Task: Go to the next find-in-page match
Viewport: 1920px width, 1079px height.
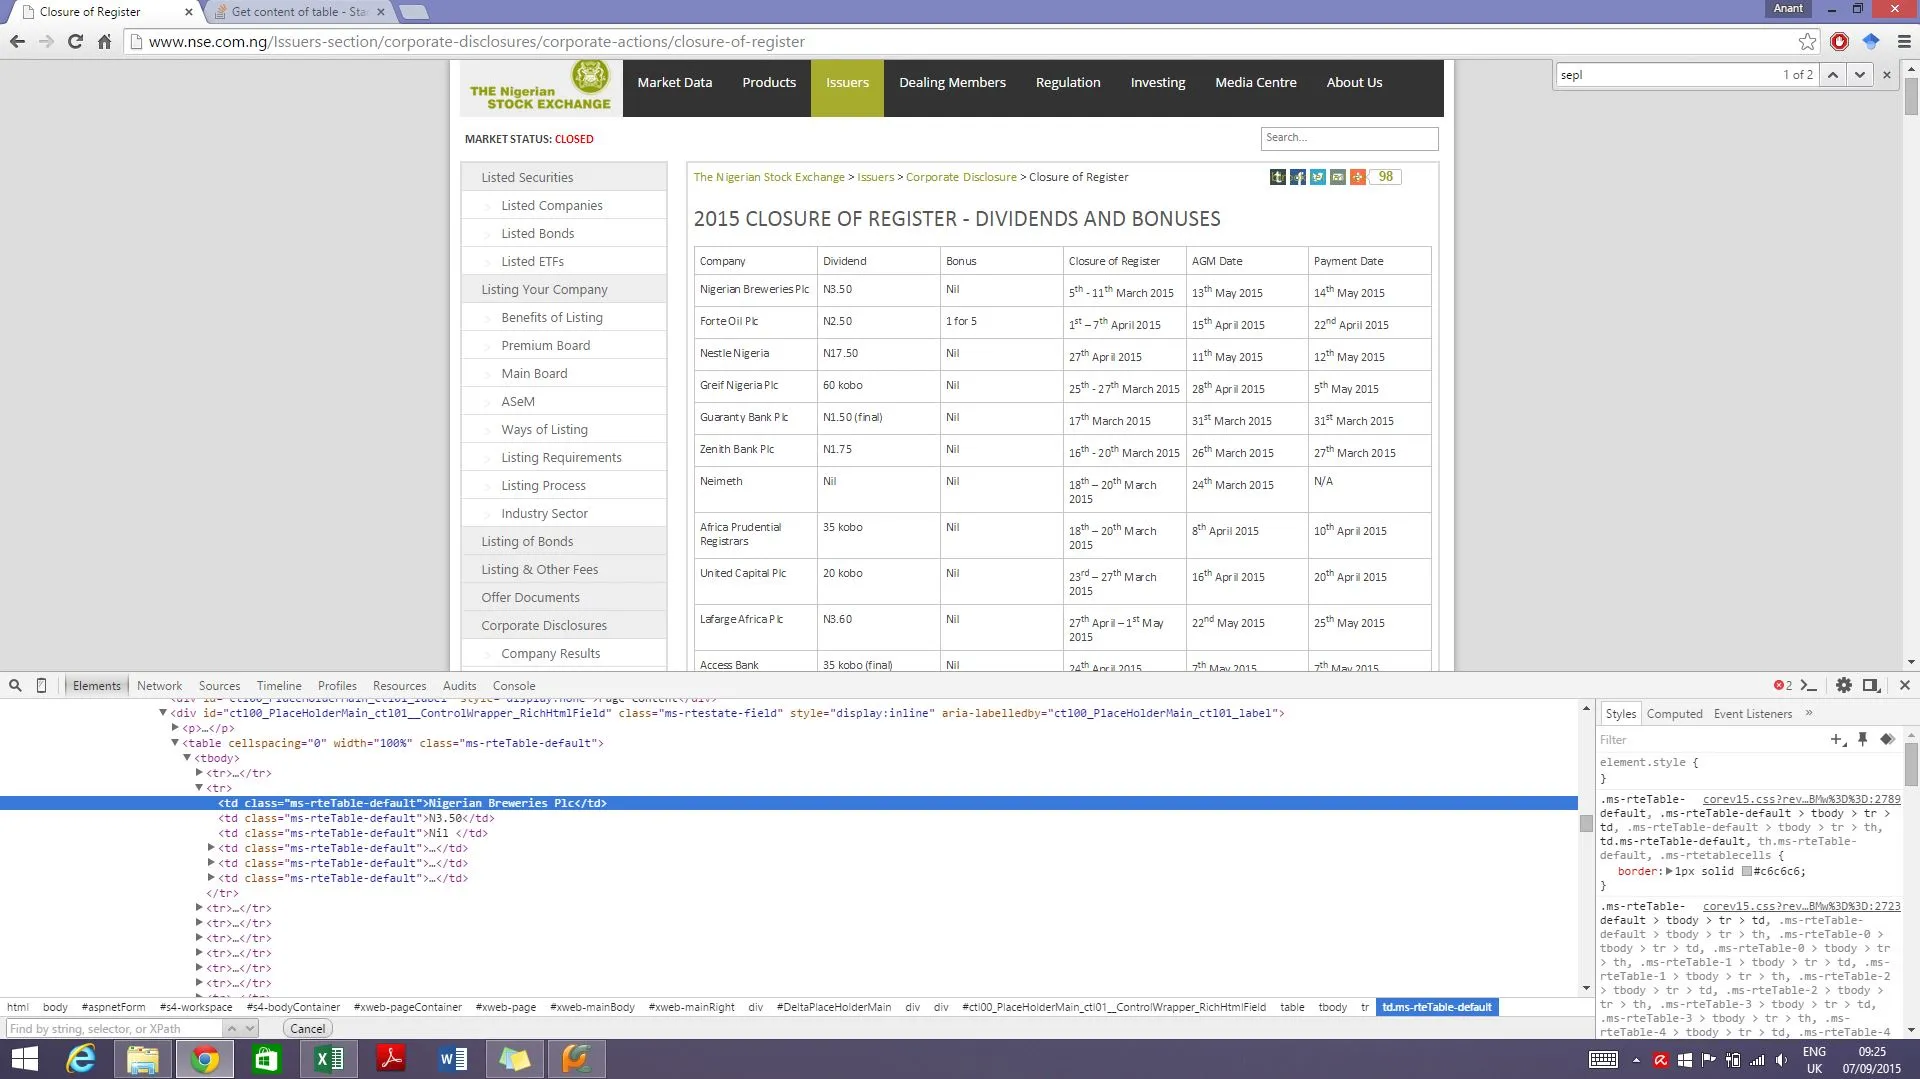Action: 1859,75
